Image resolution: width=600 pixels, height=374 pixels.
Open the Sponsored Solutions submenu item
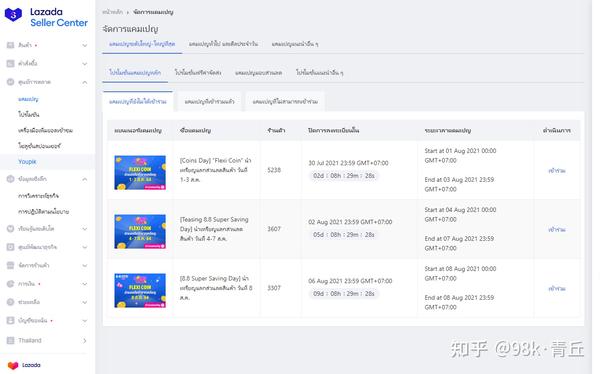(x=39, y=146)
